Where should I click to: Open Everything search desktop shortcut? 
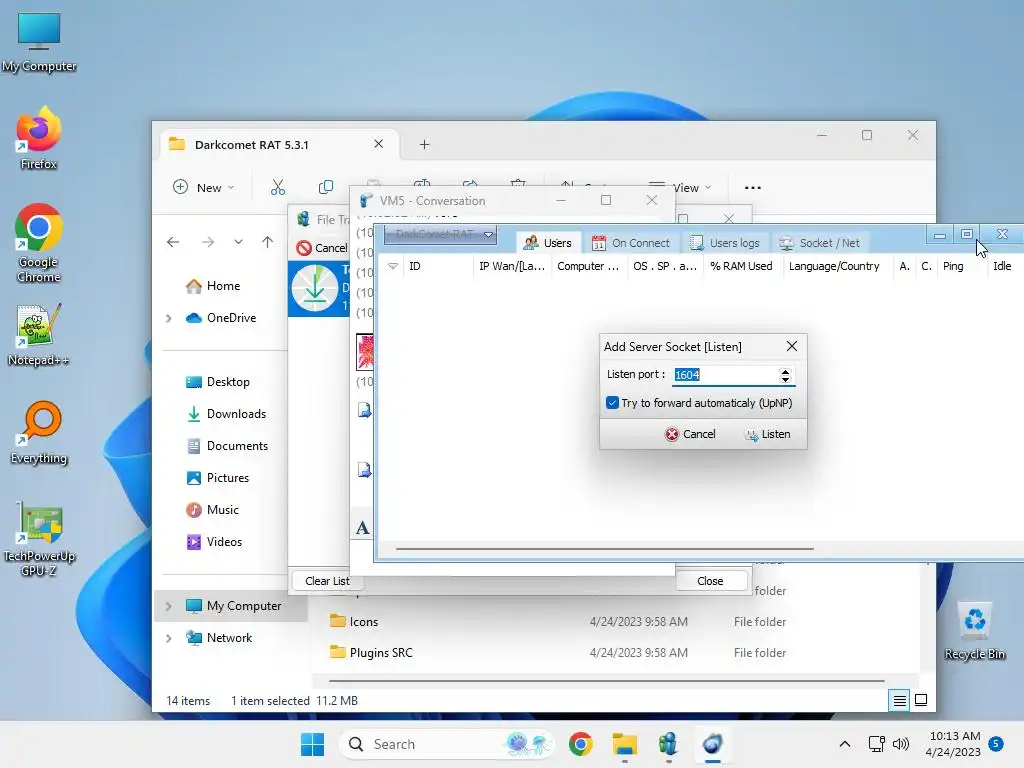click(39, 432)
